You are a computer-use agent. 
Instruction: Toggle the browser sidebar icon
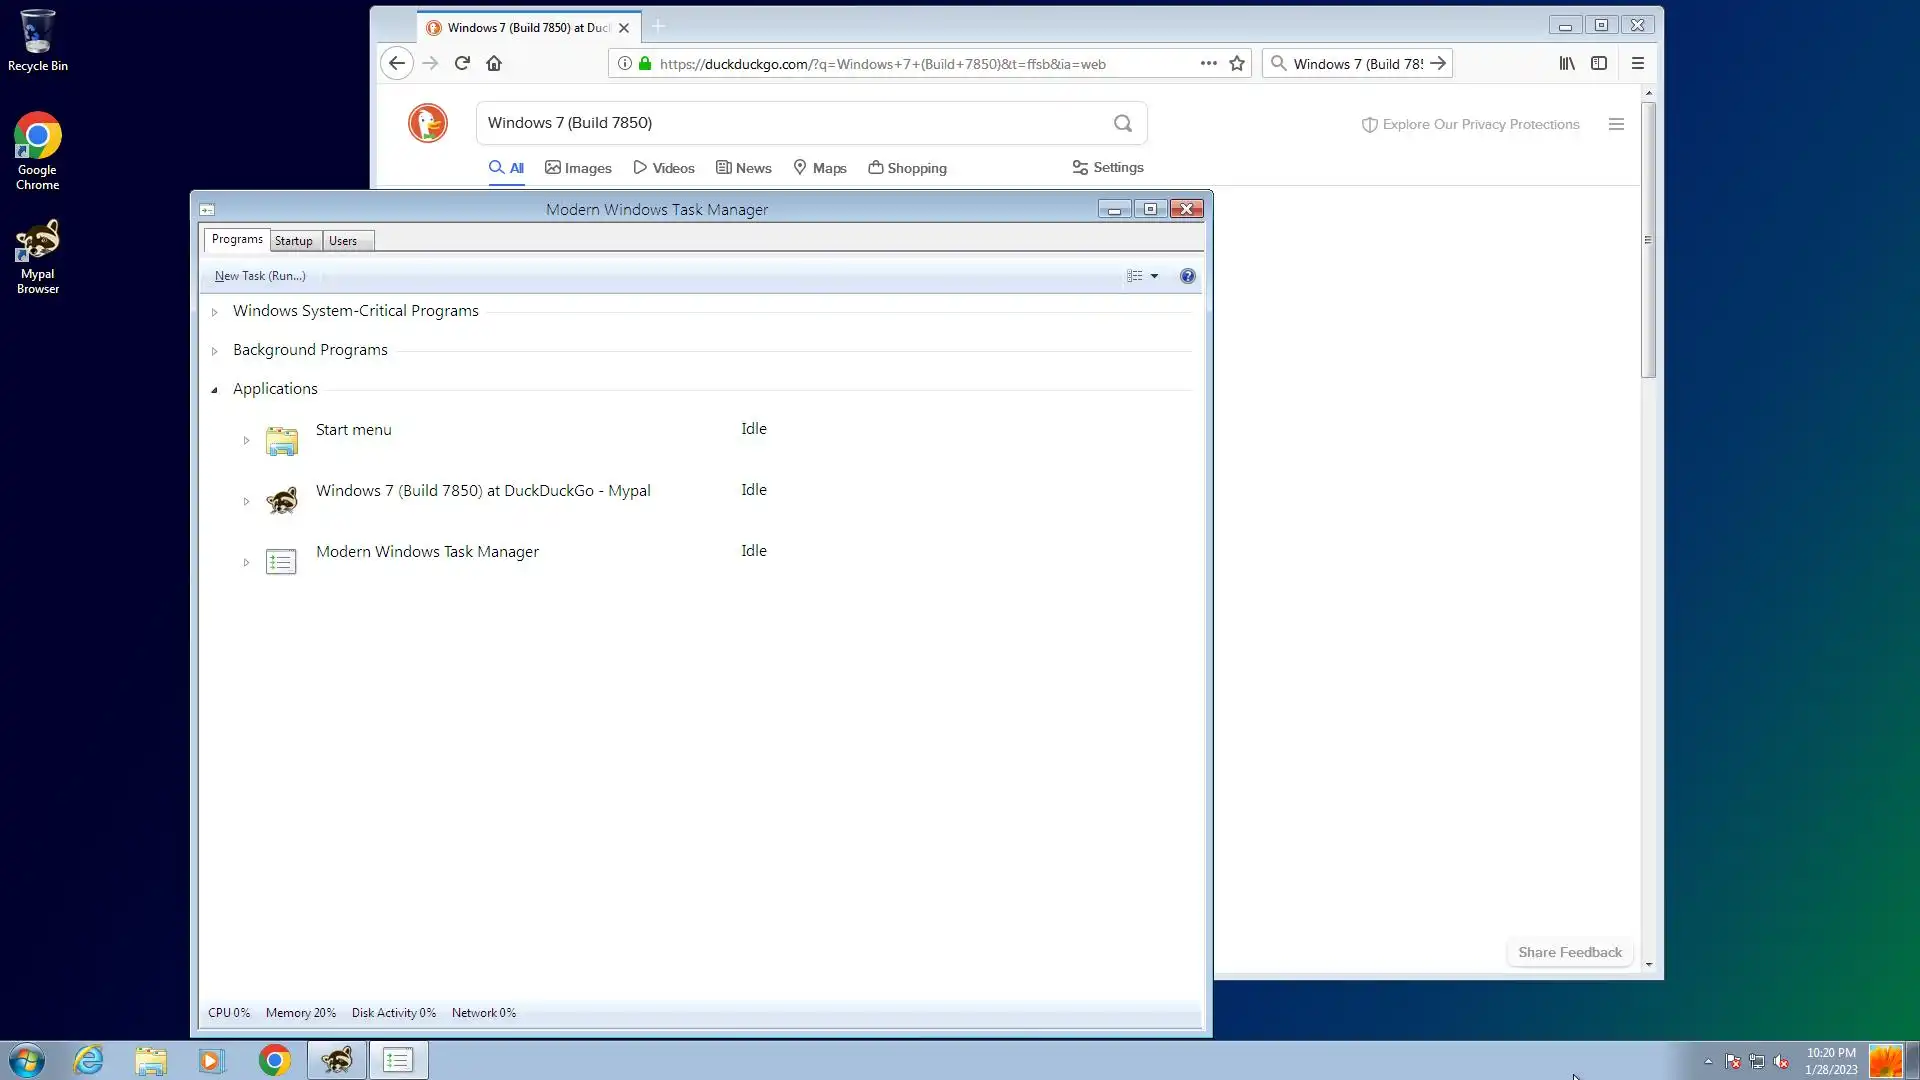1599,63
